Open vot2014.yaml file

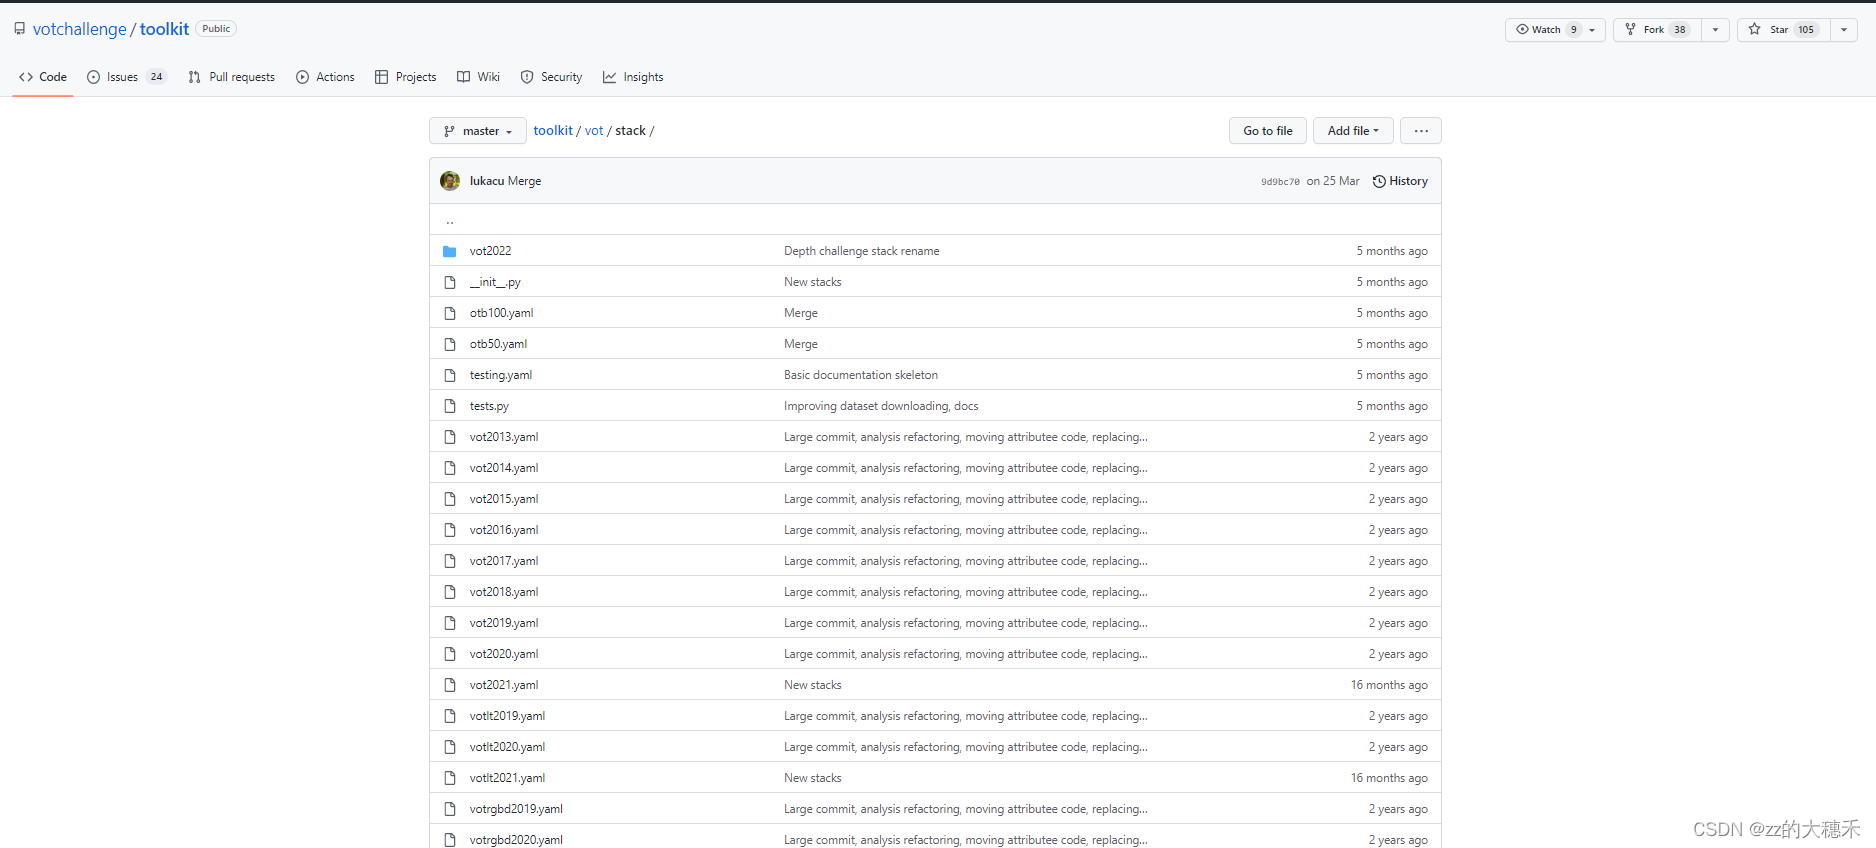click(x=504, y=468)
